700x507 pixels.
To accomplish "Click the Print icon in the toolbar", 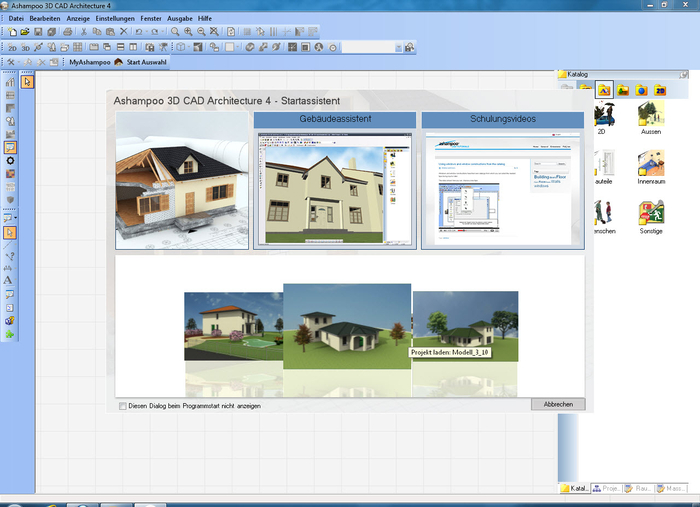I will pos(67,32).
